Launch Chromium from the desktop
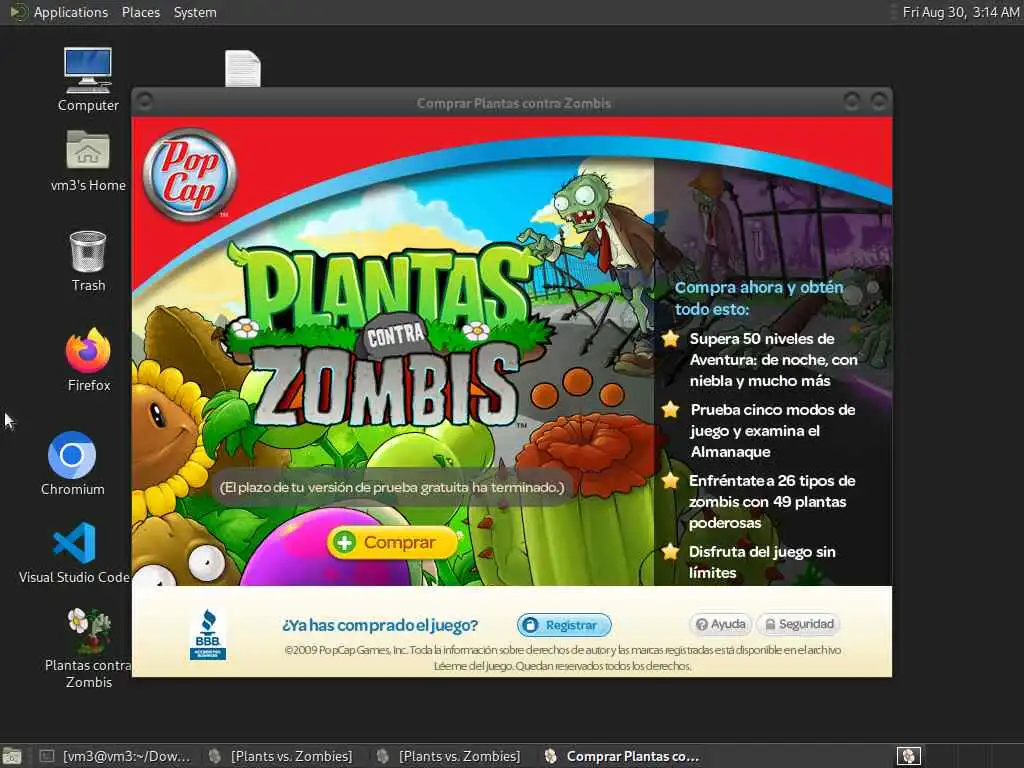The image size is (1024, 768). (x=72, y=464)
